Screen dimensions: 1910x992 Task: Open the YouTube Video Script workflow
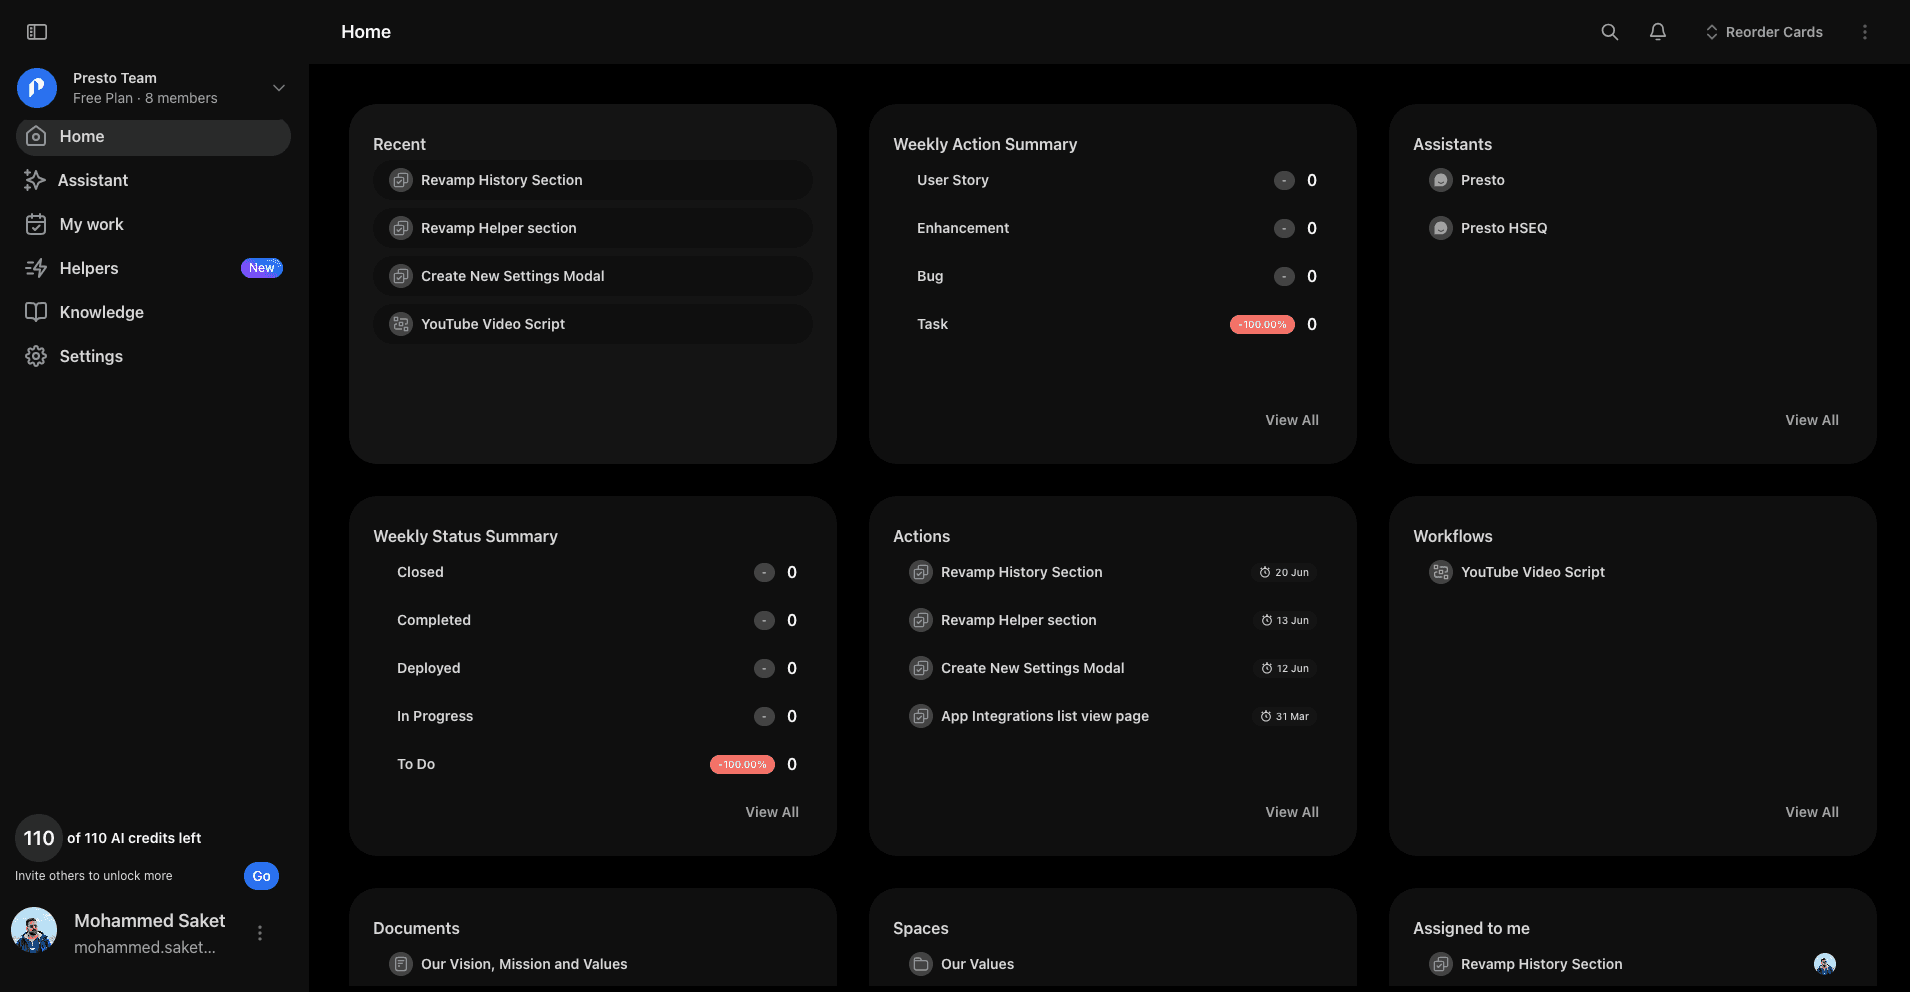coord(1532,572)
